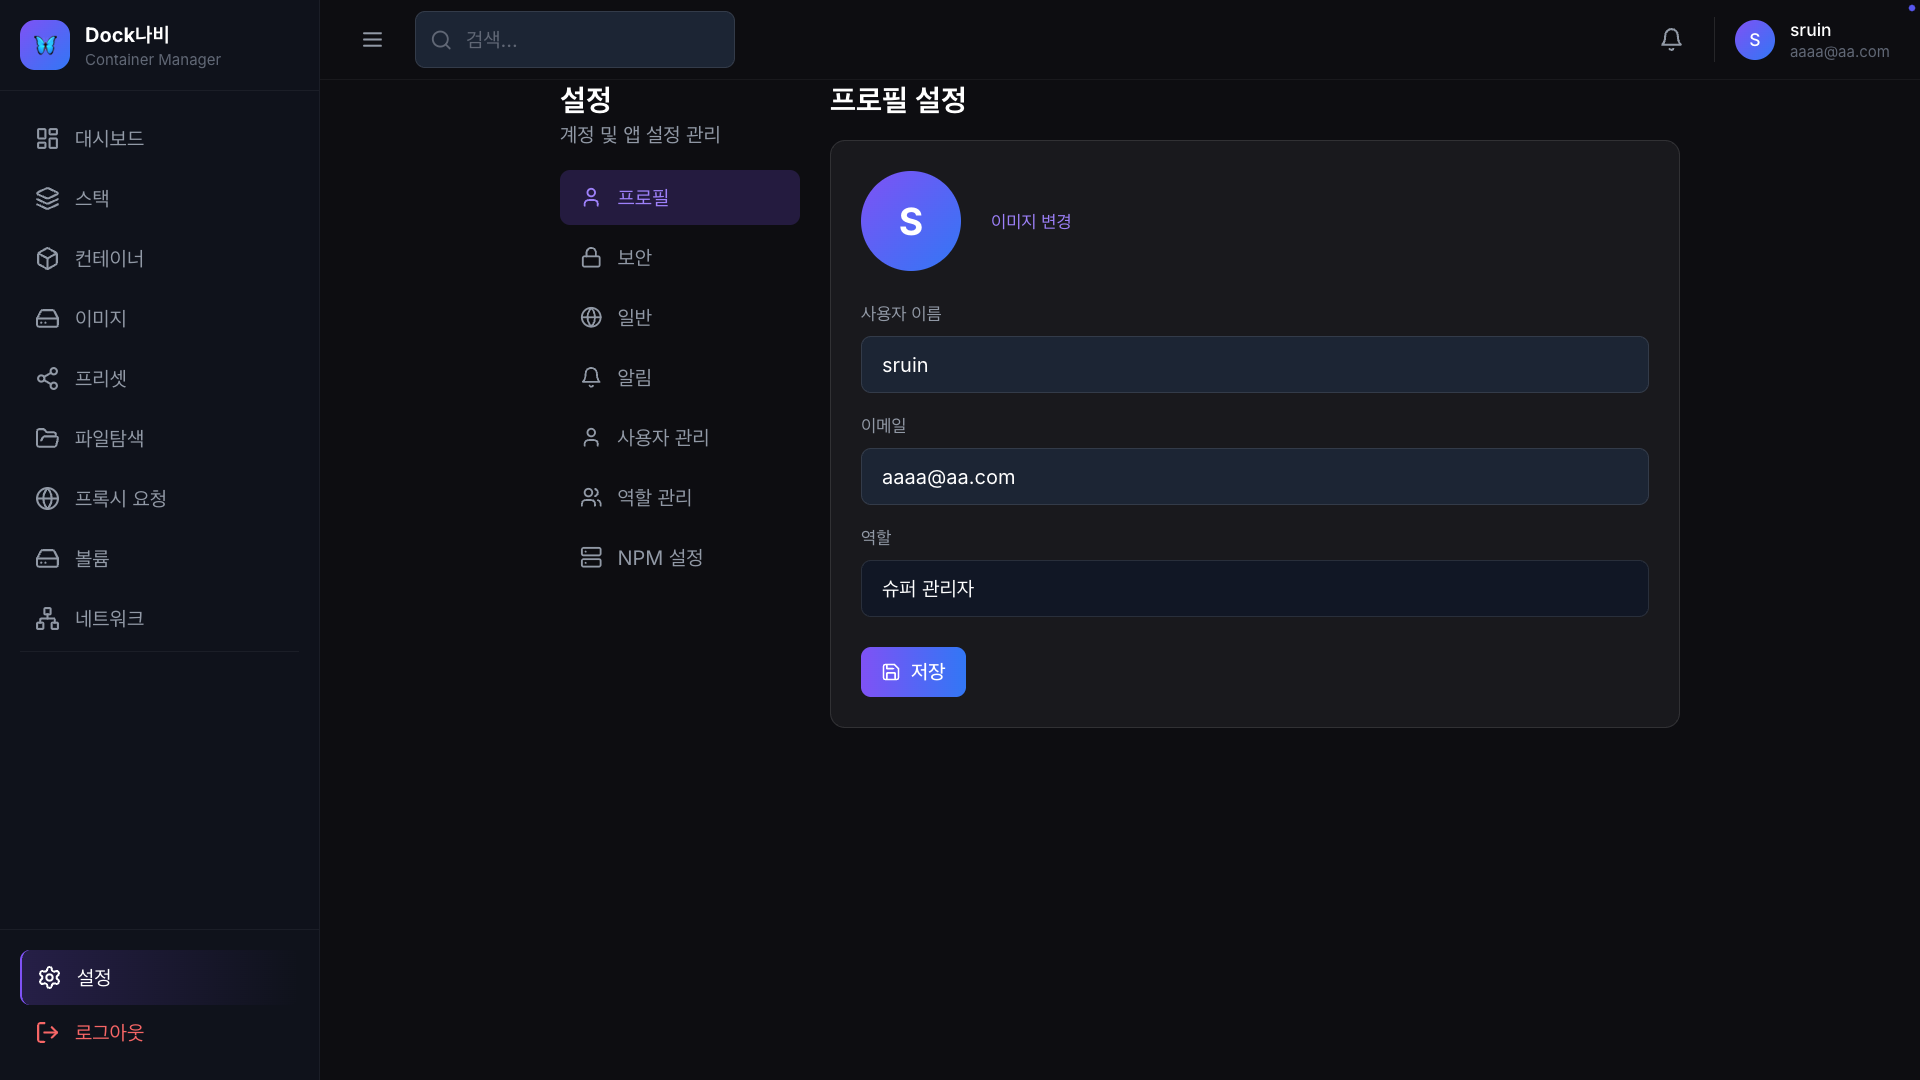
Task: Switch to the NPM 설정 tab
Action: (x=659, y=557)
